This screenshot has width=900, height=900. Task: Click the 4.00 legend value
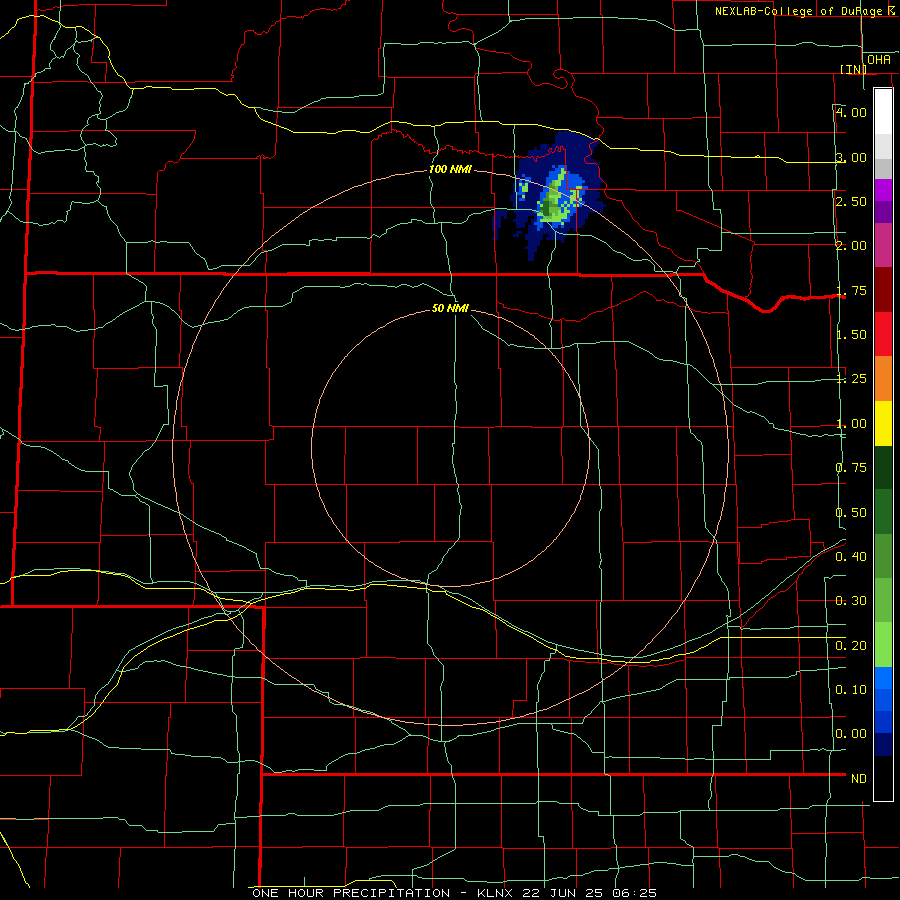pyautogui.click(x=851, y=112)
